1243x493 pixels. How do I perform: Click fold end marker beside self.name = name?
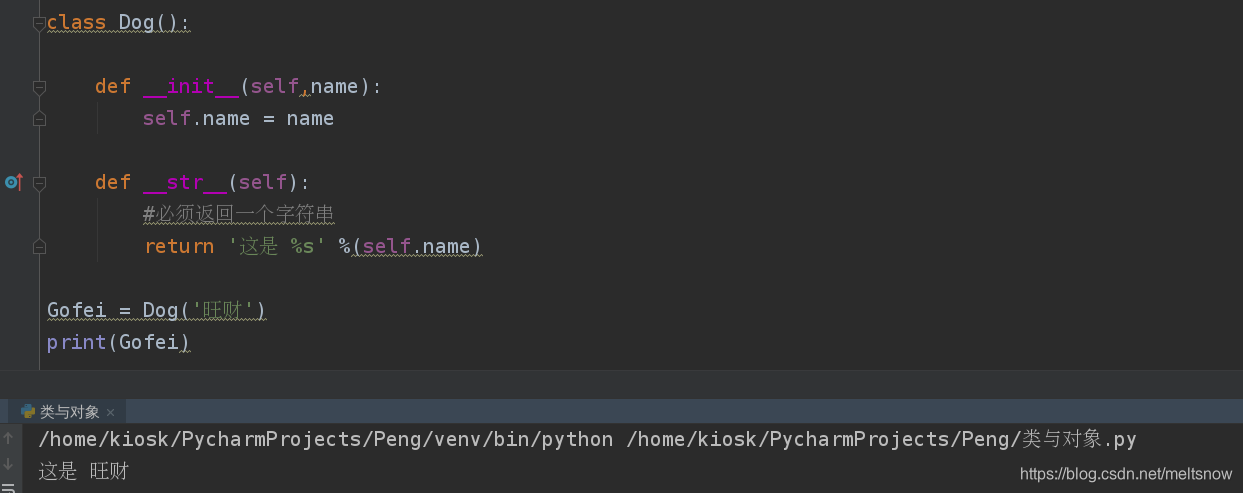pyautogui.click(x=39, y=119)
